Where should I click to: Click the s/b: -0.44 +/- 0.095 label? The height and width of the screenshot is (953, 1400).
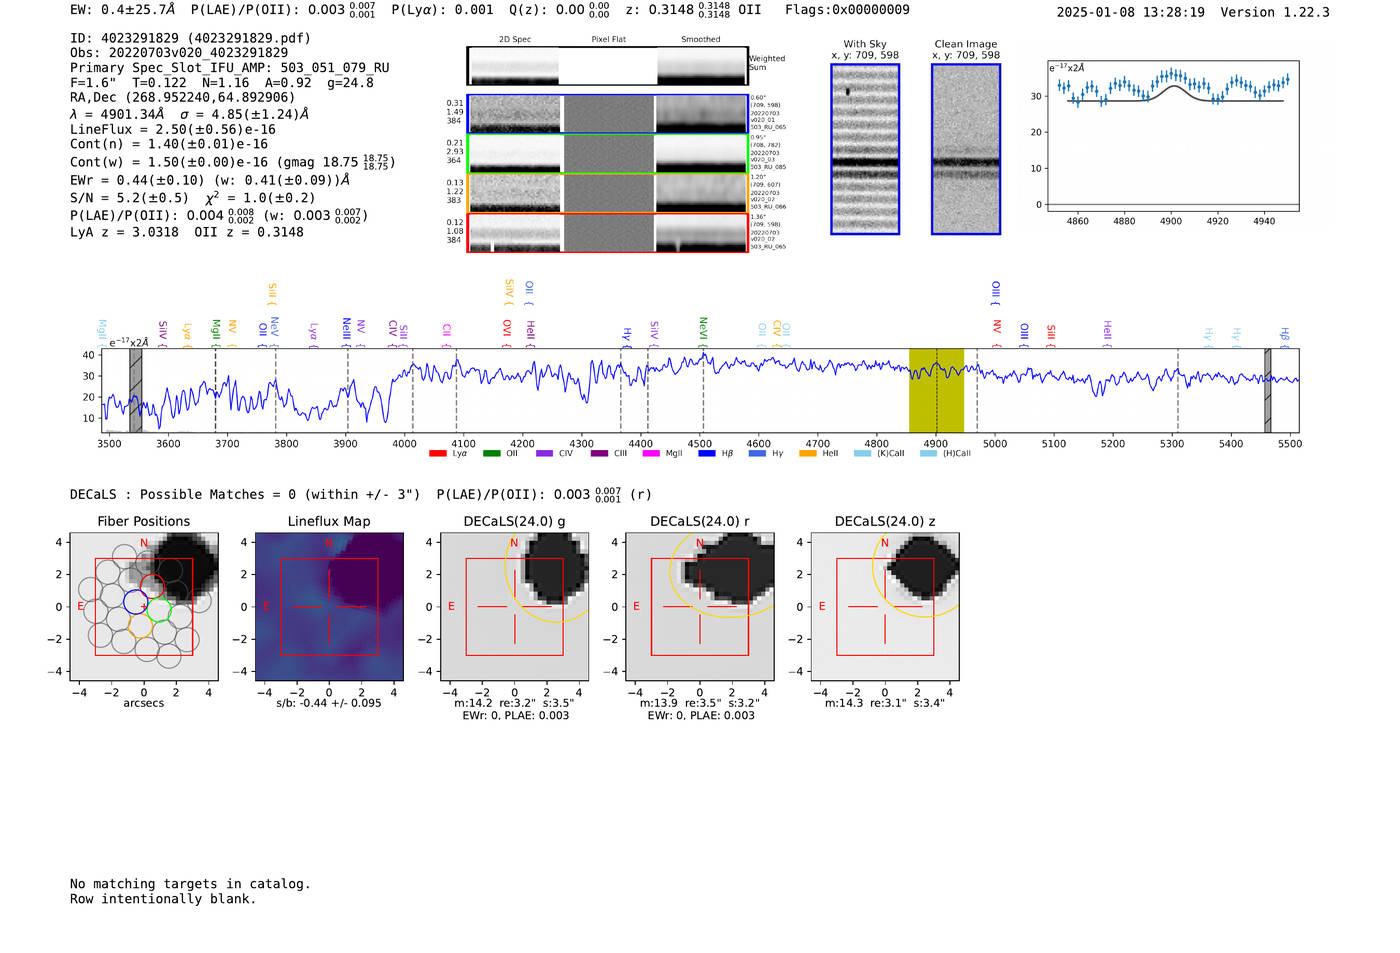[x=329, y=703]
